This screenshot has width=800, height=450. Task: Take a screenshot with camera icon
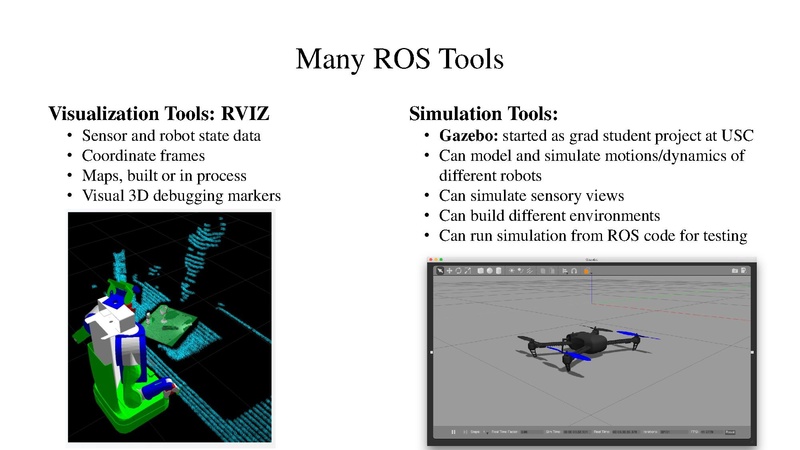734,270
